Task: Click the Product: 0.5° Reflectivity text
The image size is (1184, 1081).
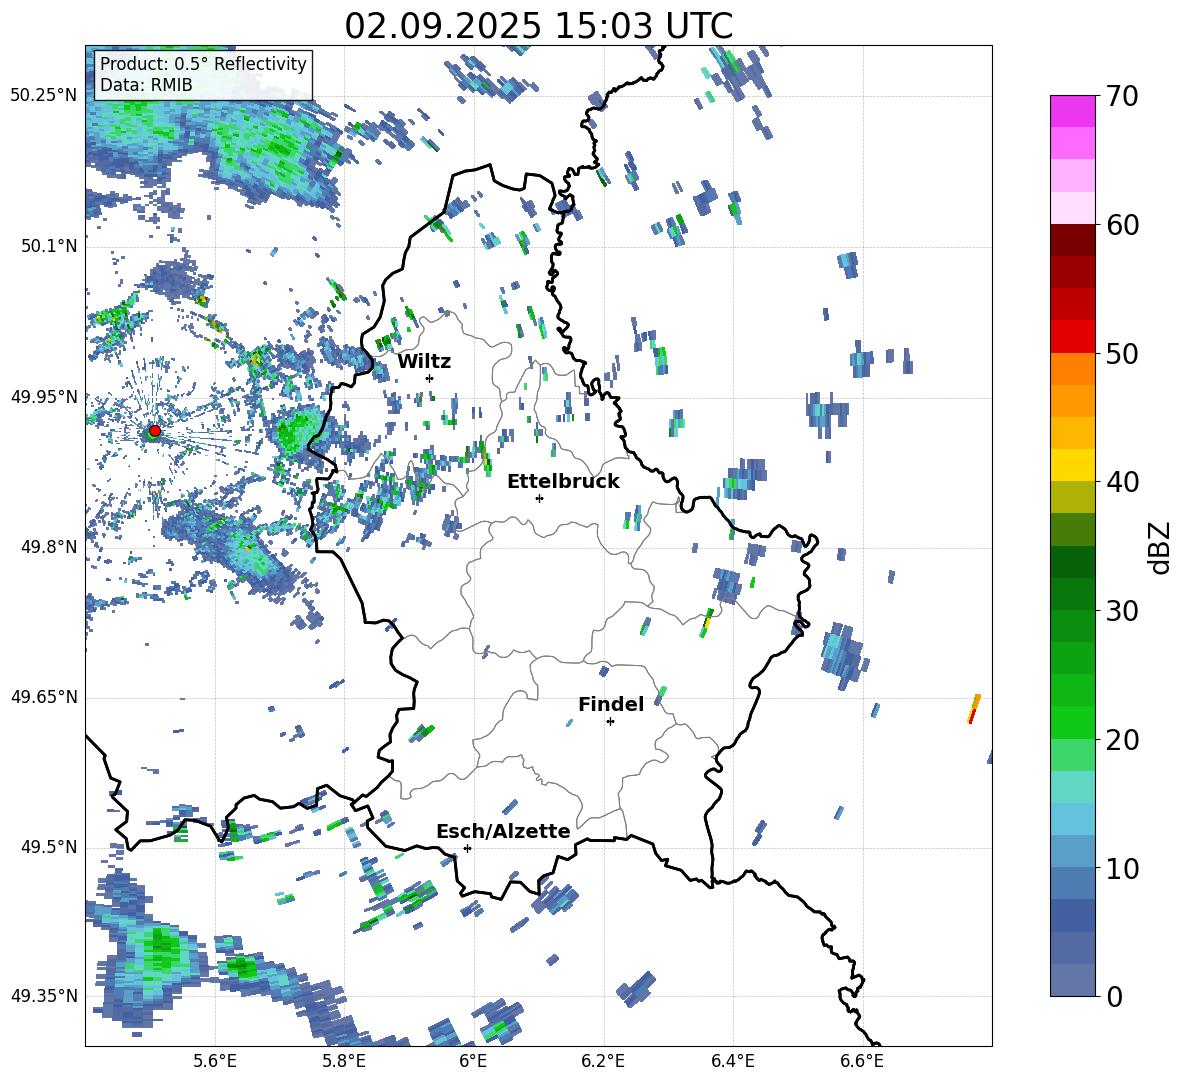Action: pyautogui.click(x=203, y=63)
